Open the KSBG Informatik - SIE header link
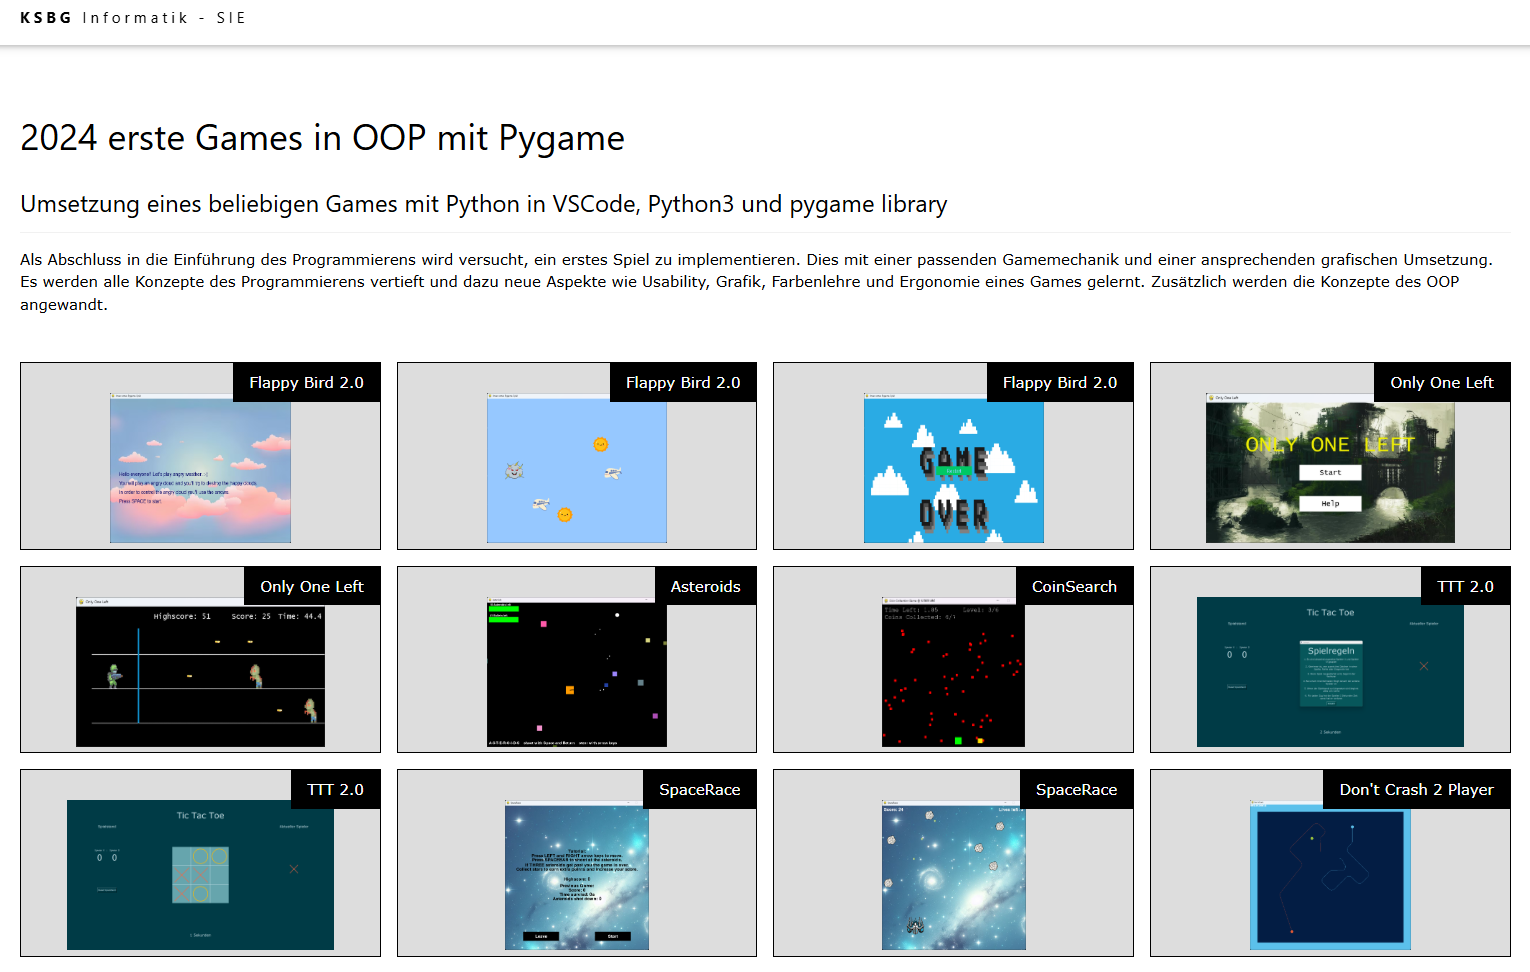The width and height of the screenshot is (1530, 972). pyautogui.click(x=133, y=18)
